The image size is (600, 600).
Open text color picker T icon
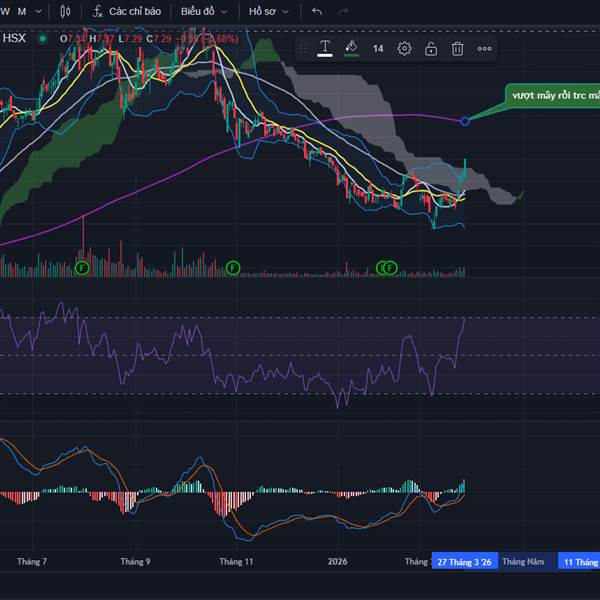tap(325, 49)
